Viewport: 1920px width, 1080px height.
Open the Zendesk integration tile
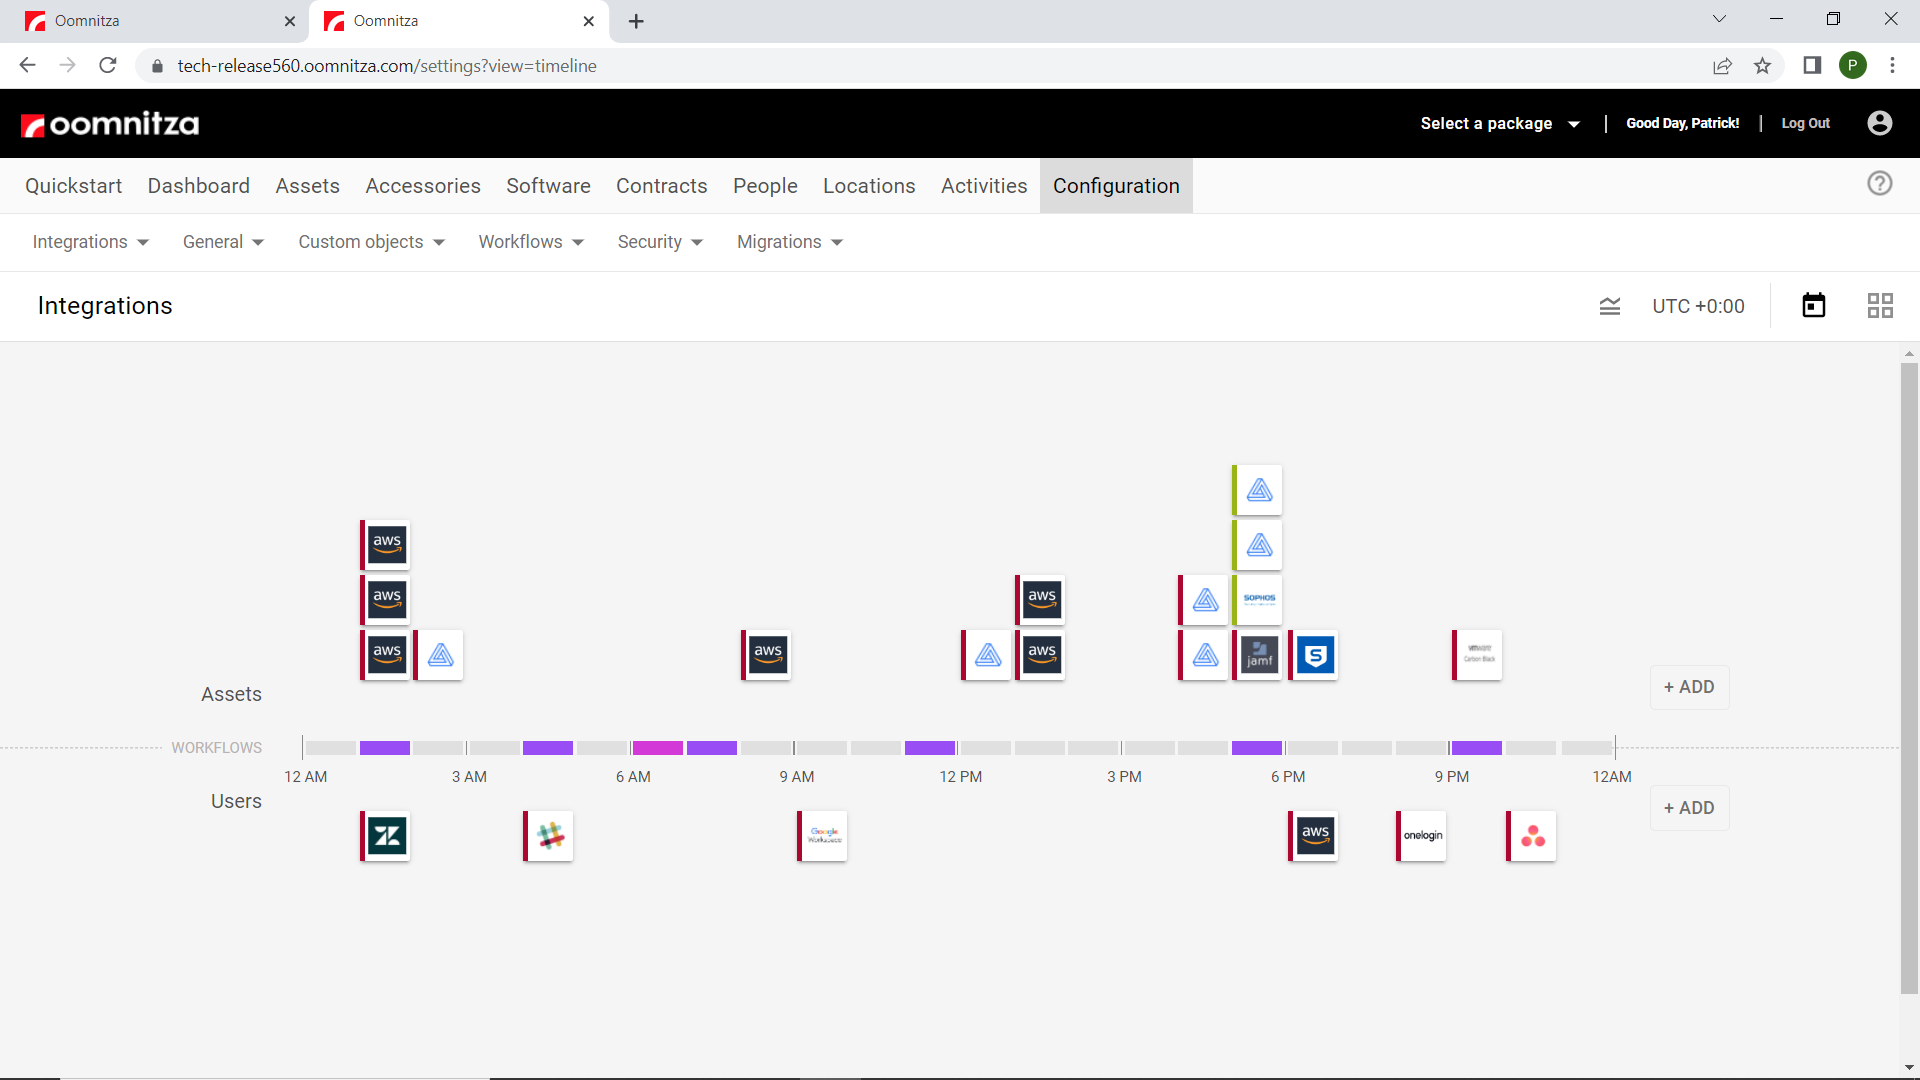point(387,836)
